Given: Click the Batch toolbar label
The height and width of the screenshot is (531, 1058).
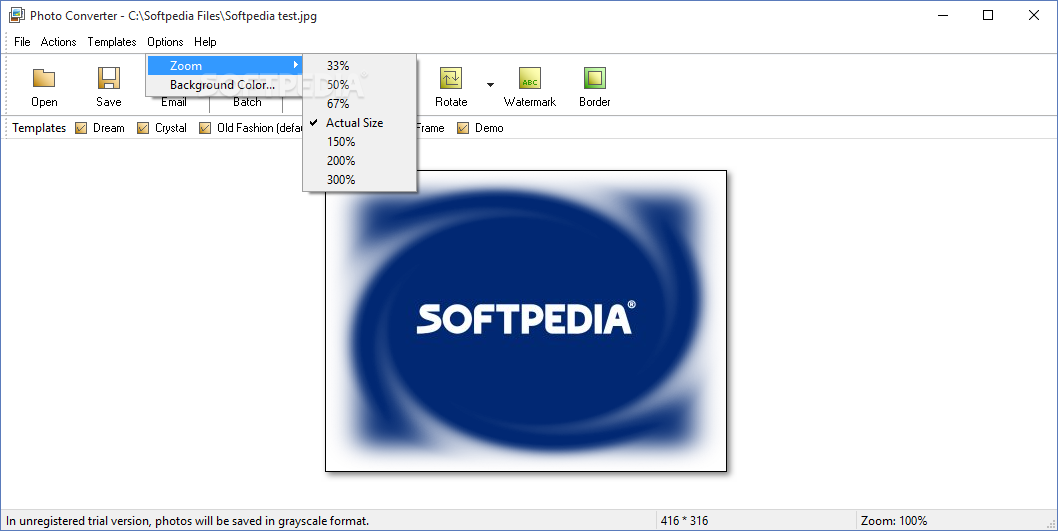Looking at the screenshot, I should pos(247,102).
